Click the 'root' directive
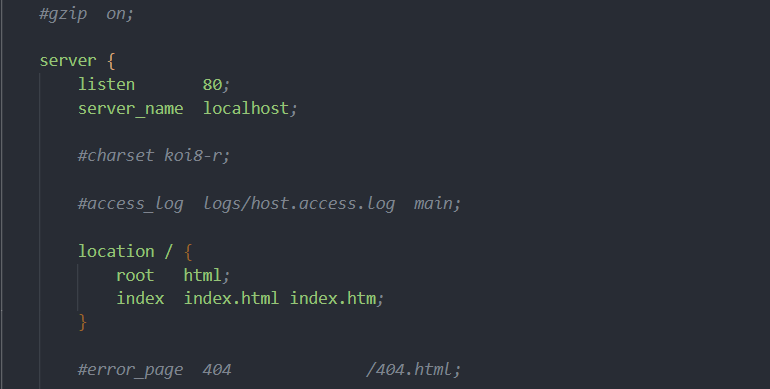This screenshot has width=770, height=389. pyautogui.click(x=135, y=276)
